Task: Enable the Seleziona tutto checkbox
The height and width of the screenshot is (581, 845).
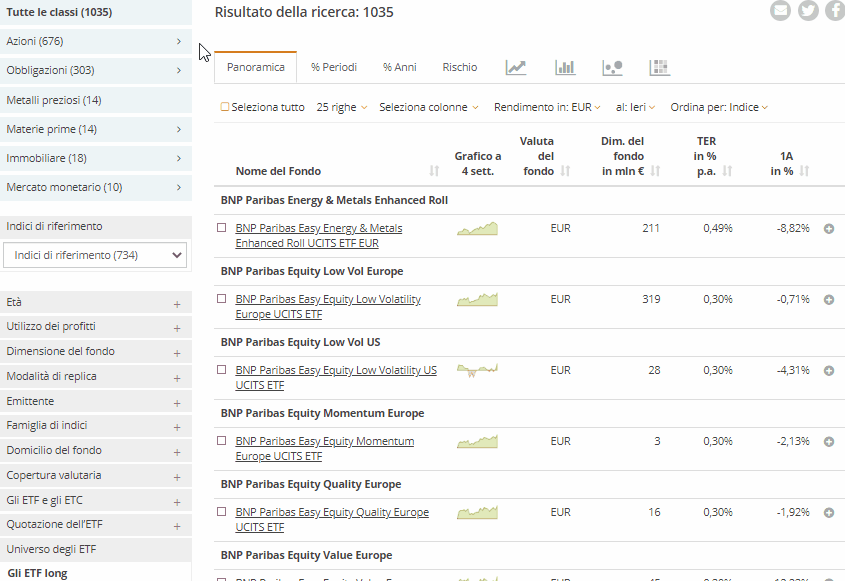Action: [225, 107]
